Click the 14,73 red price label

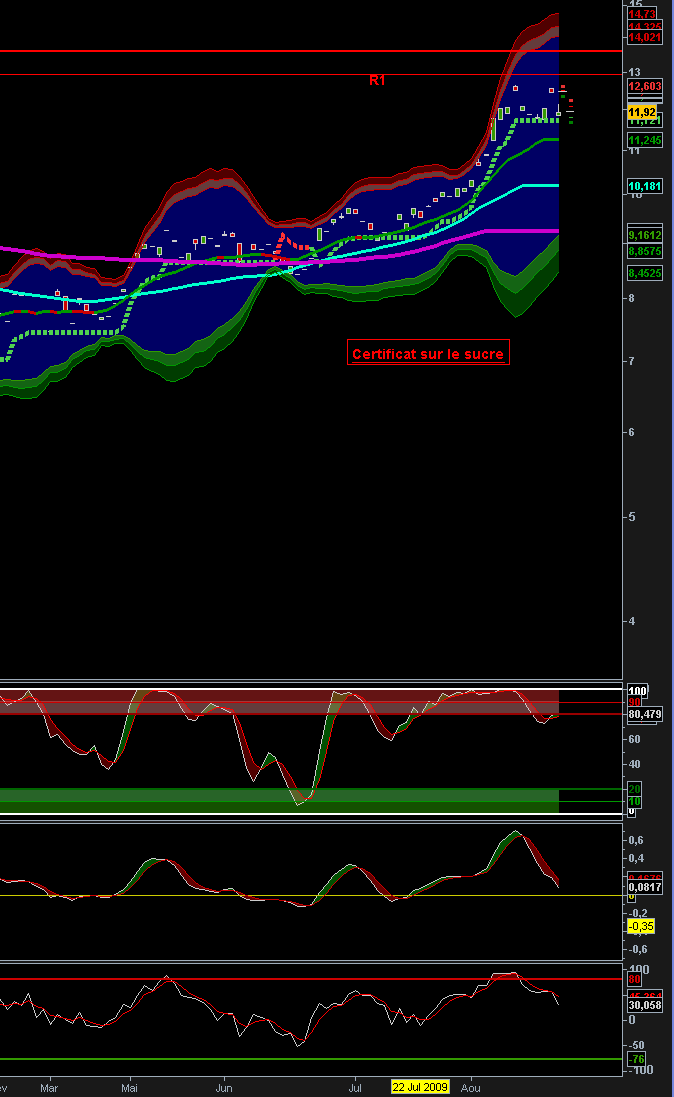pyautogui.click(x=643, y=14)
